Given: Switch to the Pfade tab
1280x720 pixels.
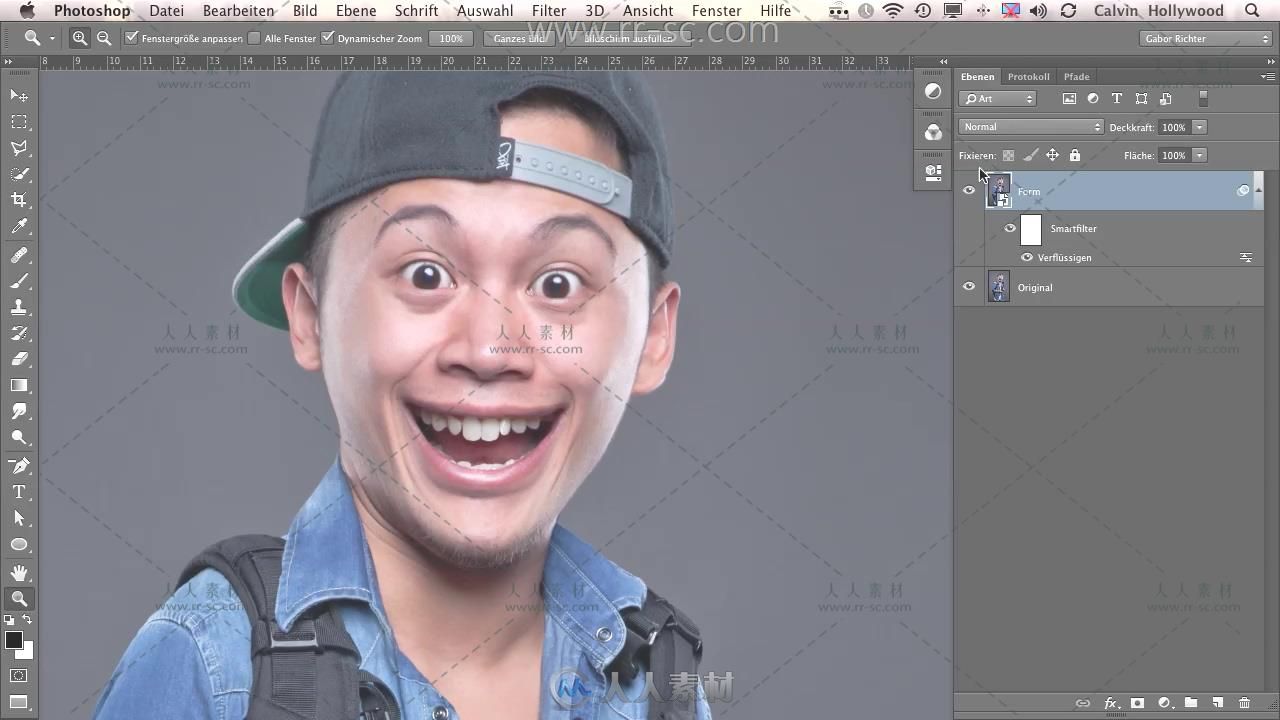Looking at the screenshot, I should tap(1076, 76).
